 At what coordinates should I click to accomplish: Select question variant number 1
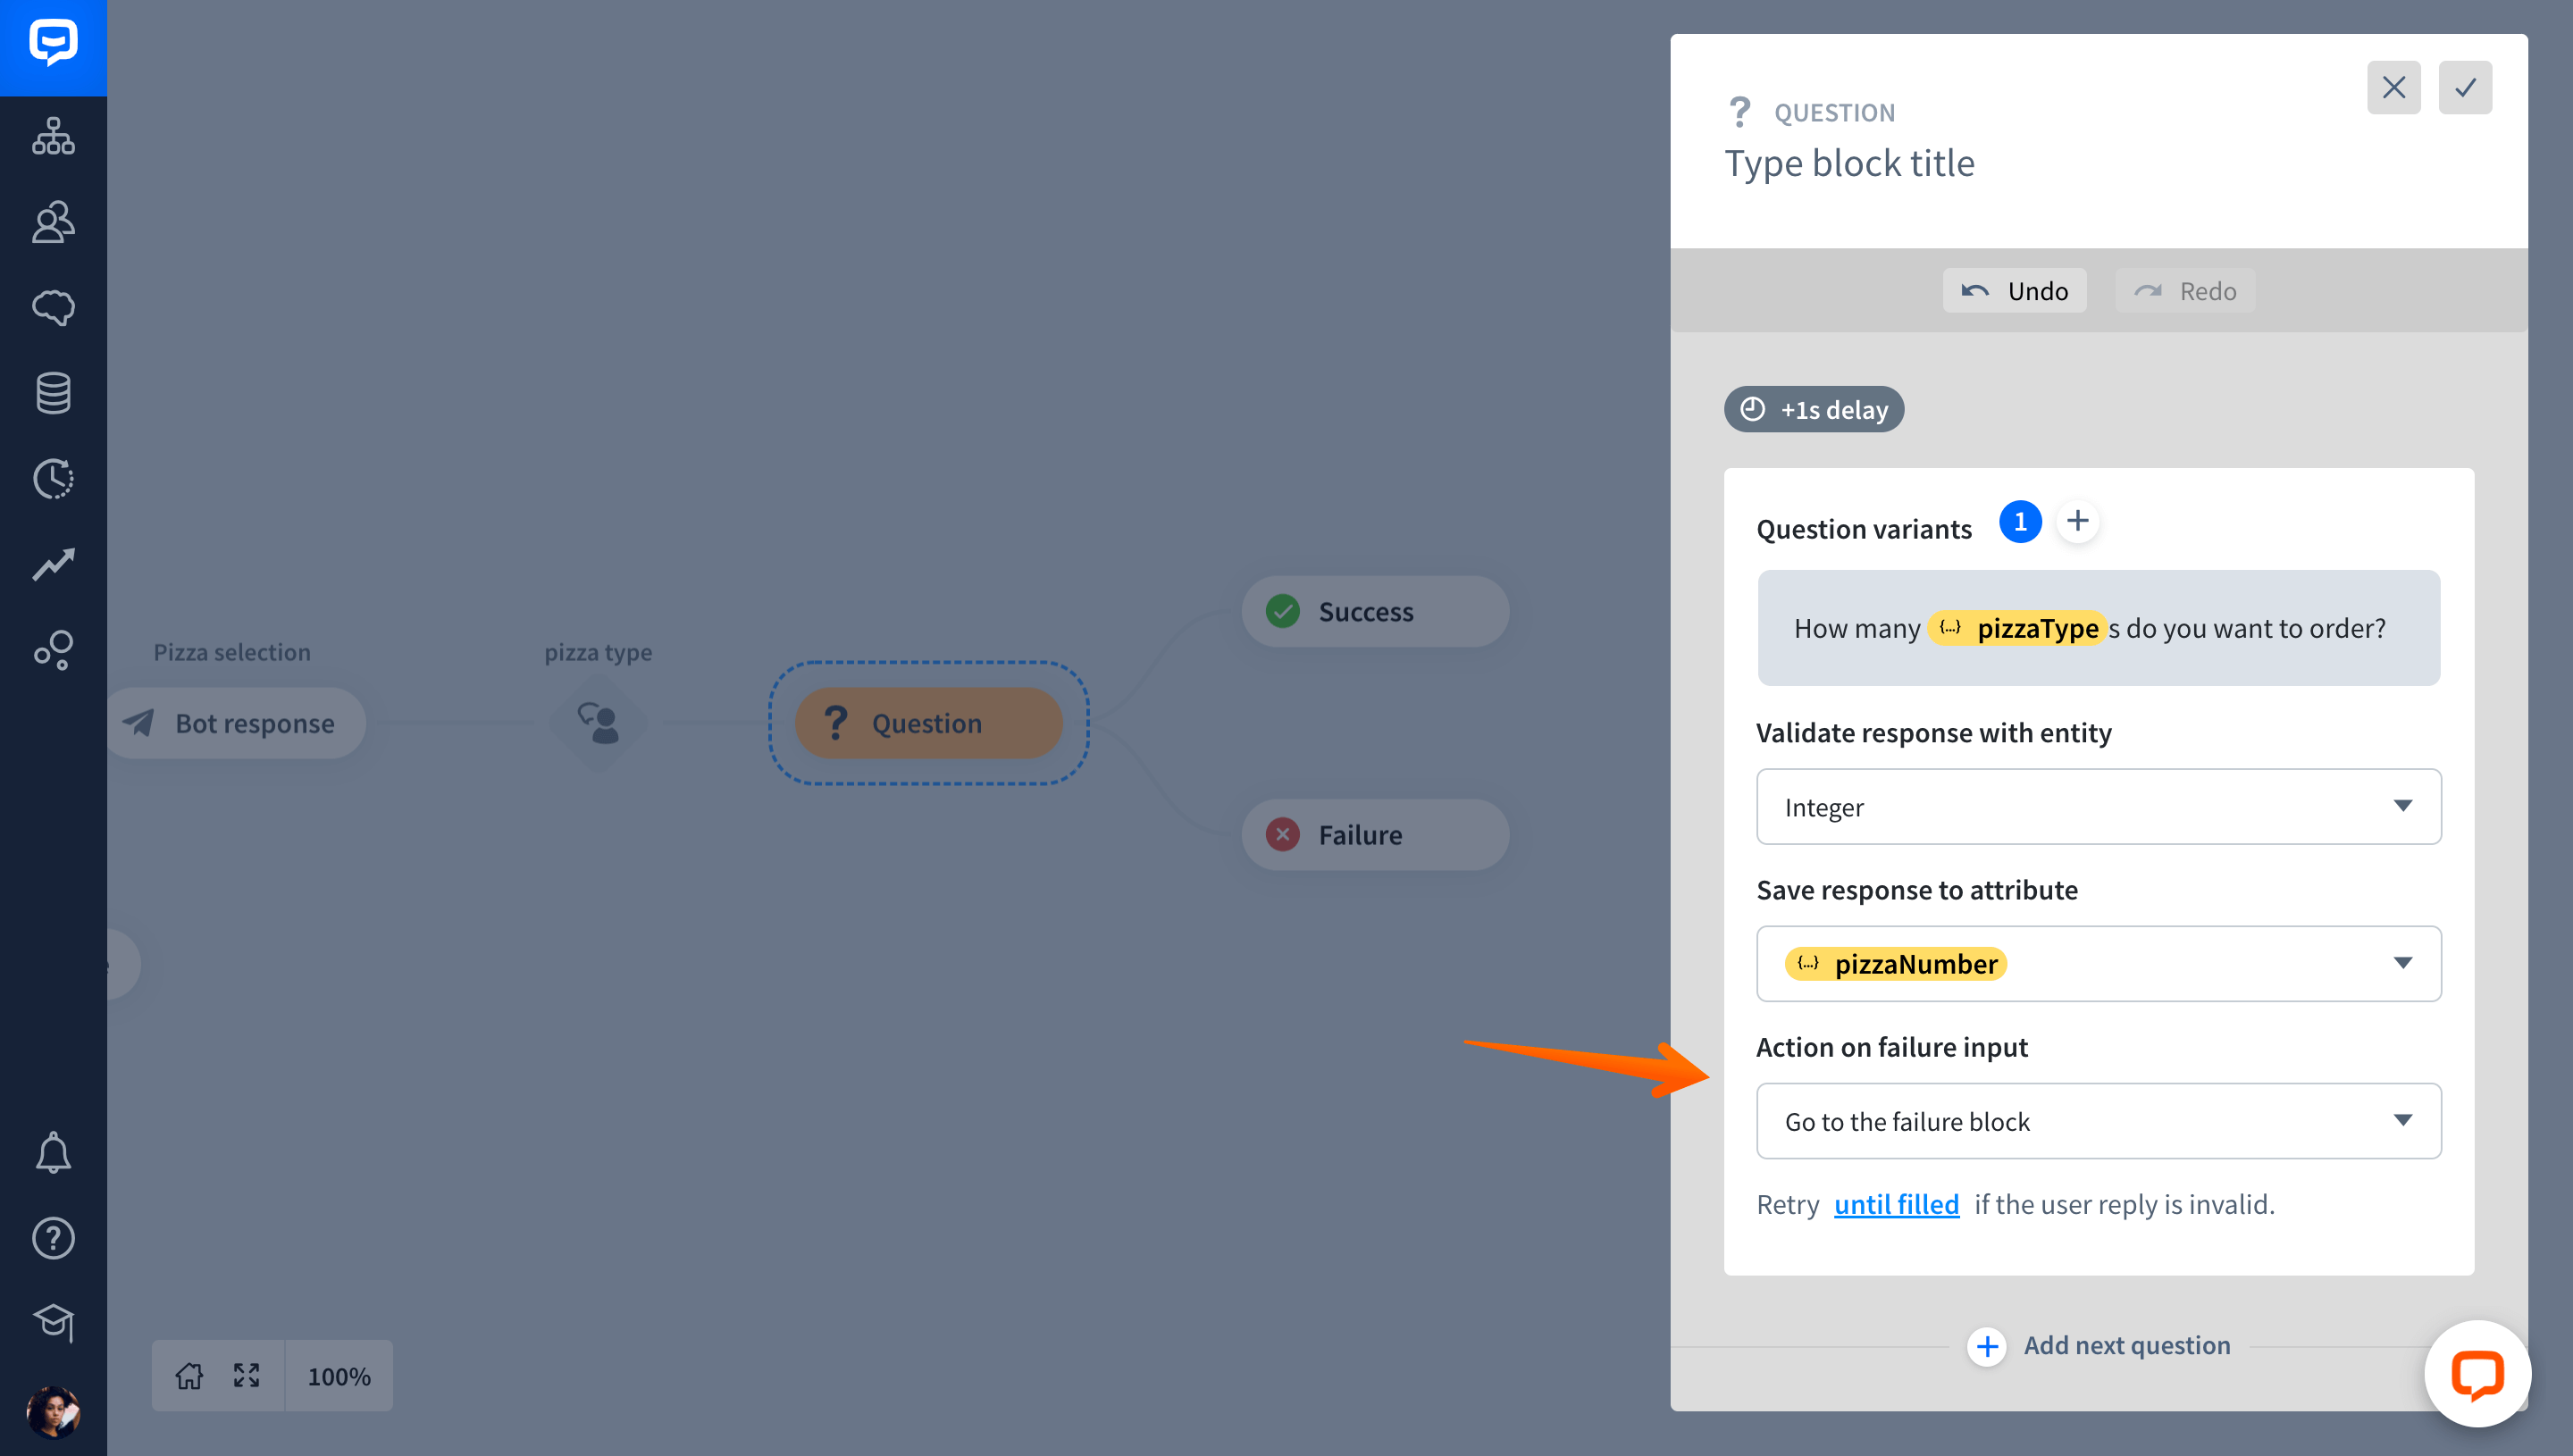tap(2020, 521)
